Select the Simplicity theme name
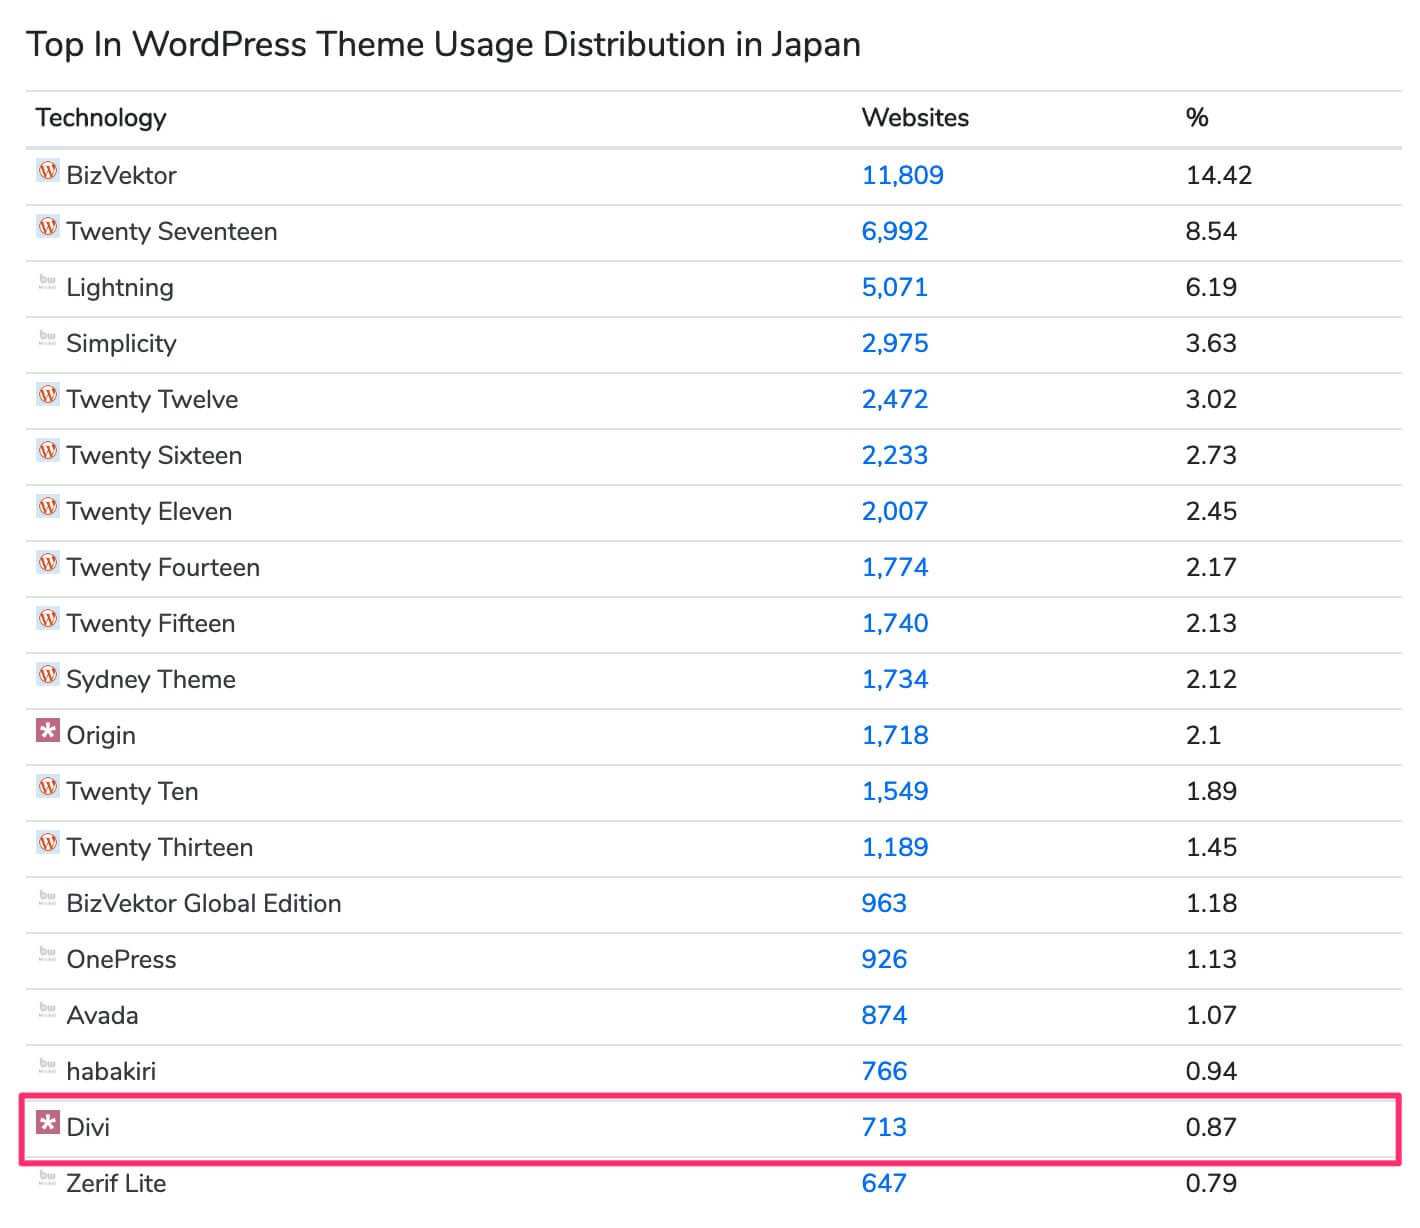The height and width of the screenshot is (1228, 1420). 121,343
